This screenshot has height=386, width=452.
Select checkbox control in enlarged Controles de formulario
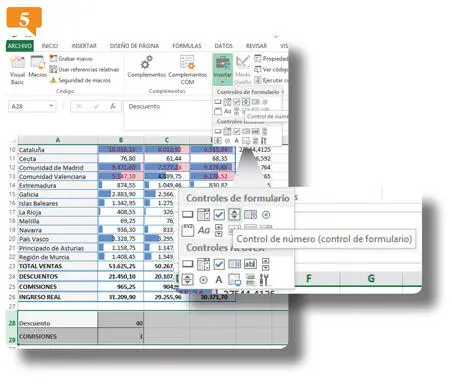click(x=219, y=215)
